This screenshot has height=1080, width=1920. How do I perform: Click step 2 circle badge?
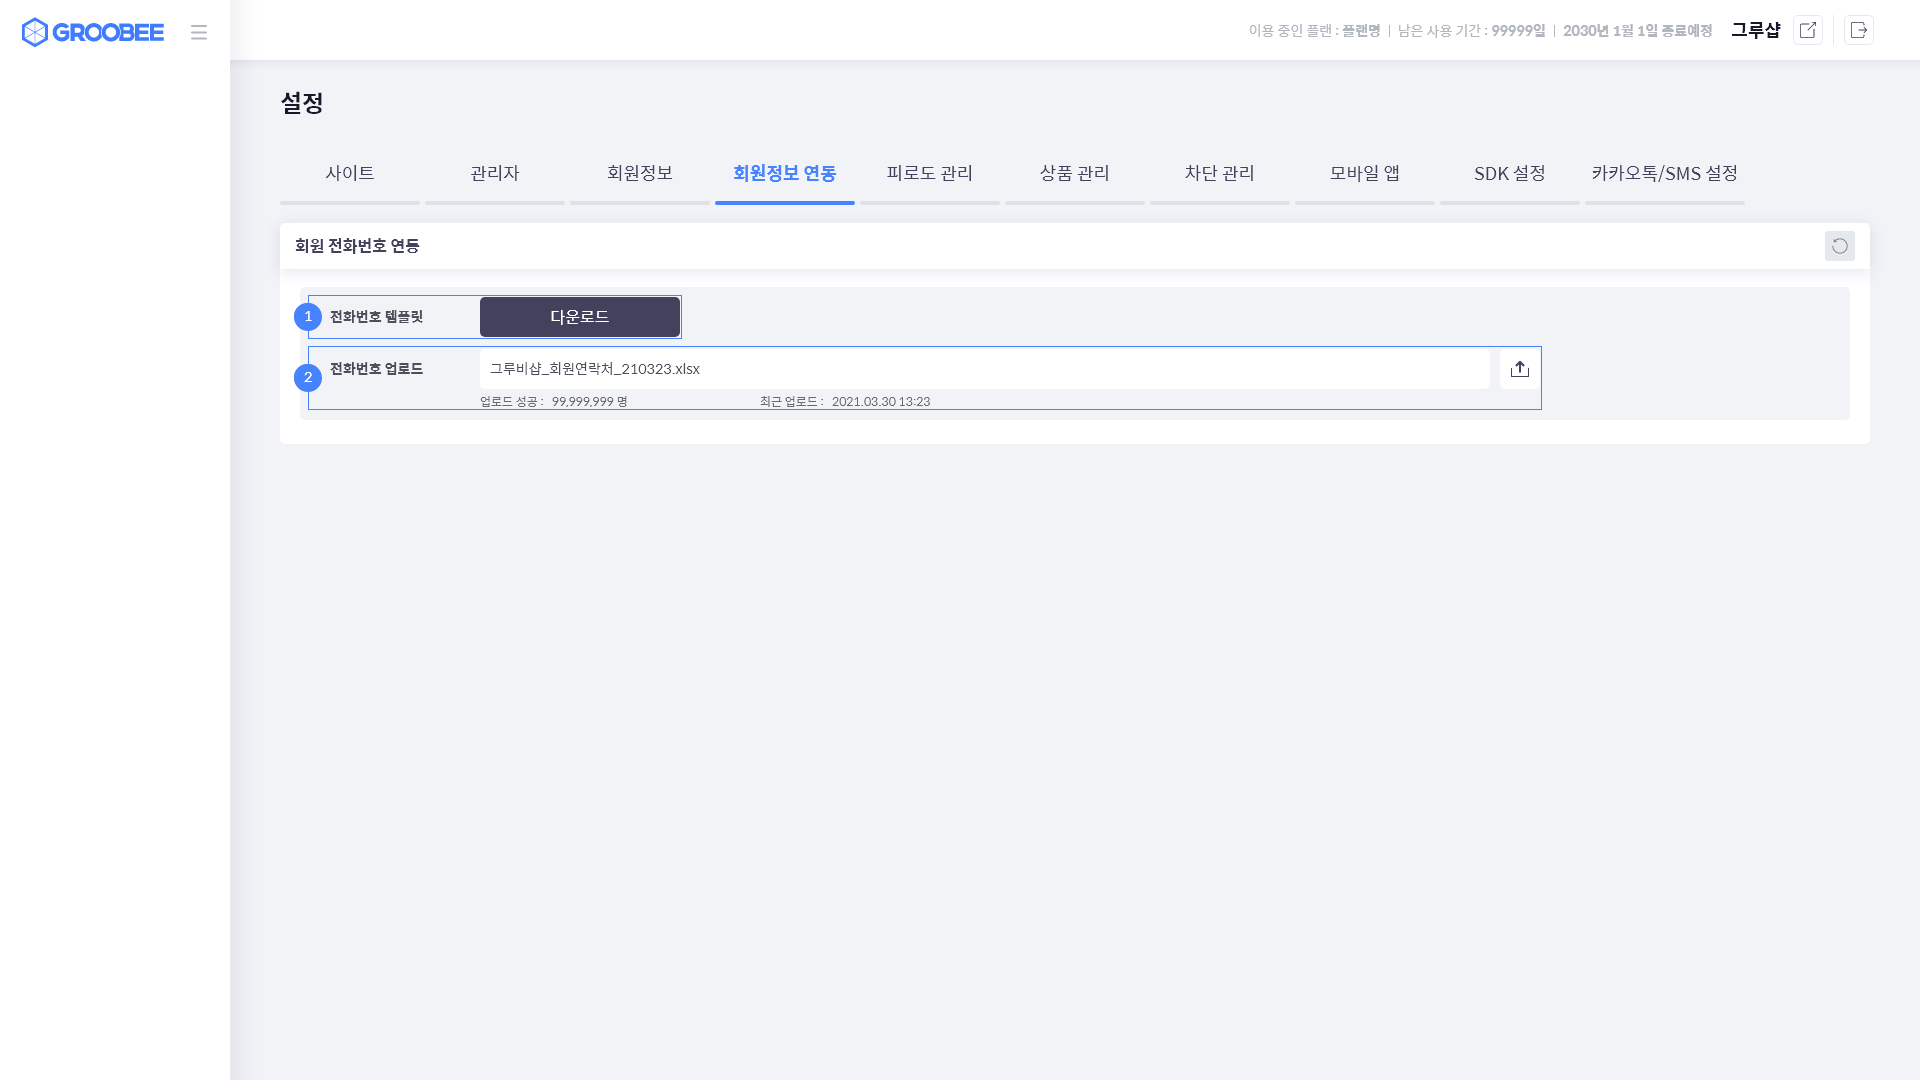point(308,378)
